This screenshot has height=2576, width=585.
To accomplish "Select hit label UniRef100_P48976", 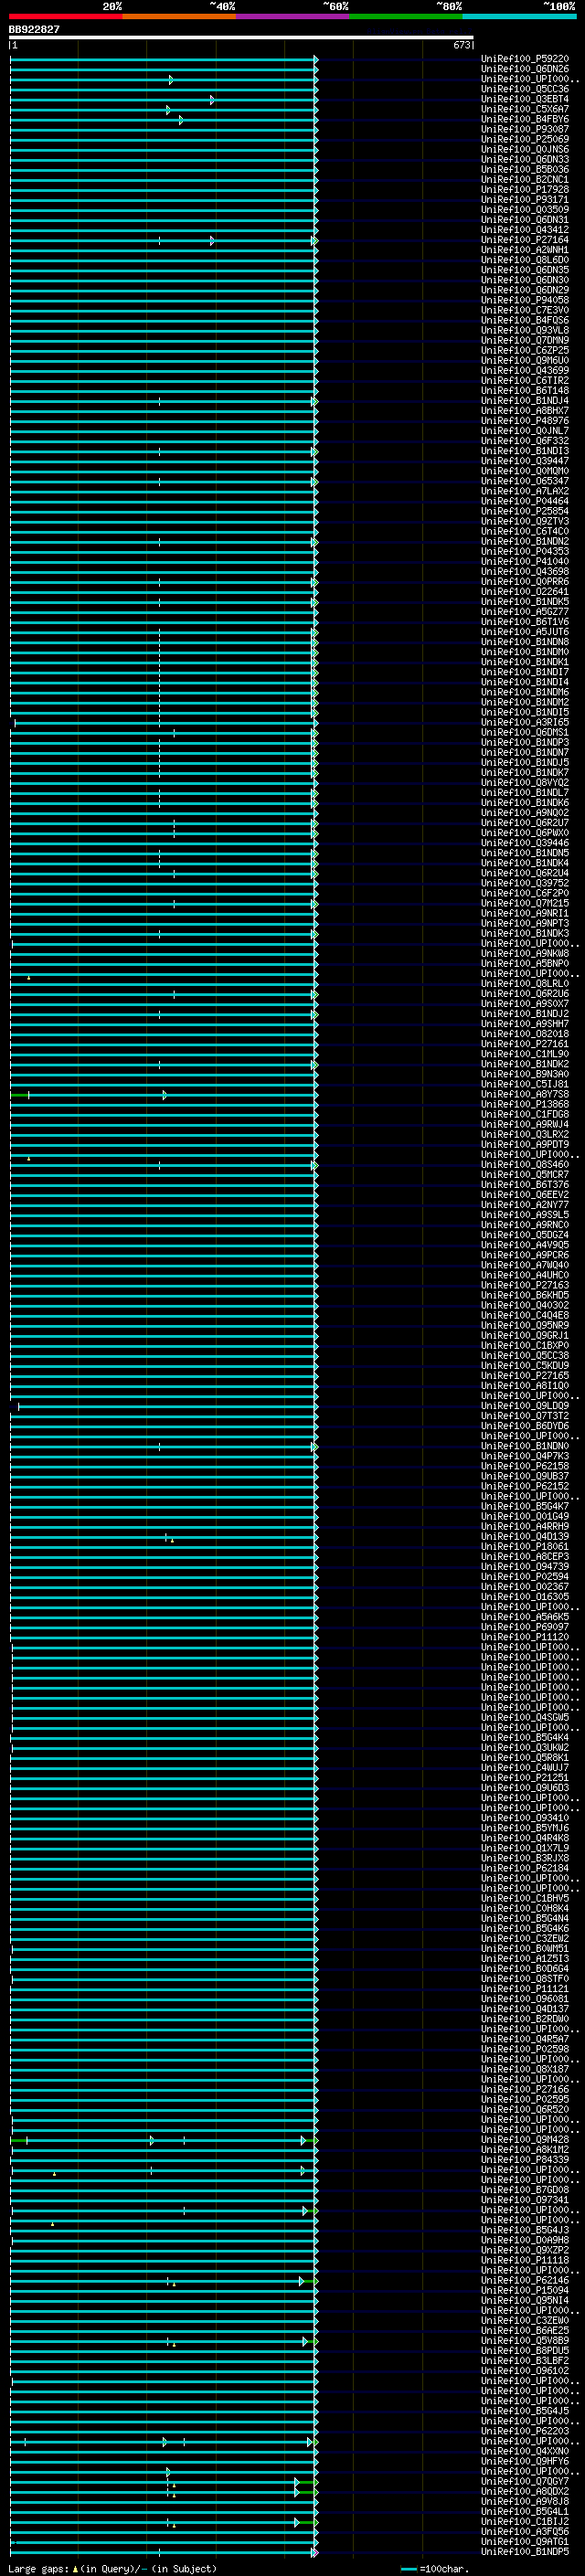I will [x=525, y=421].
